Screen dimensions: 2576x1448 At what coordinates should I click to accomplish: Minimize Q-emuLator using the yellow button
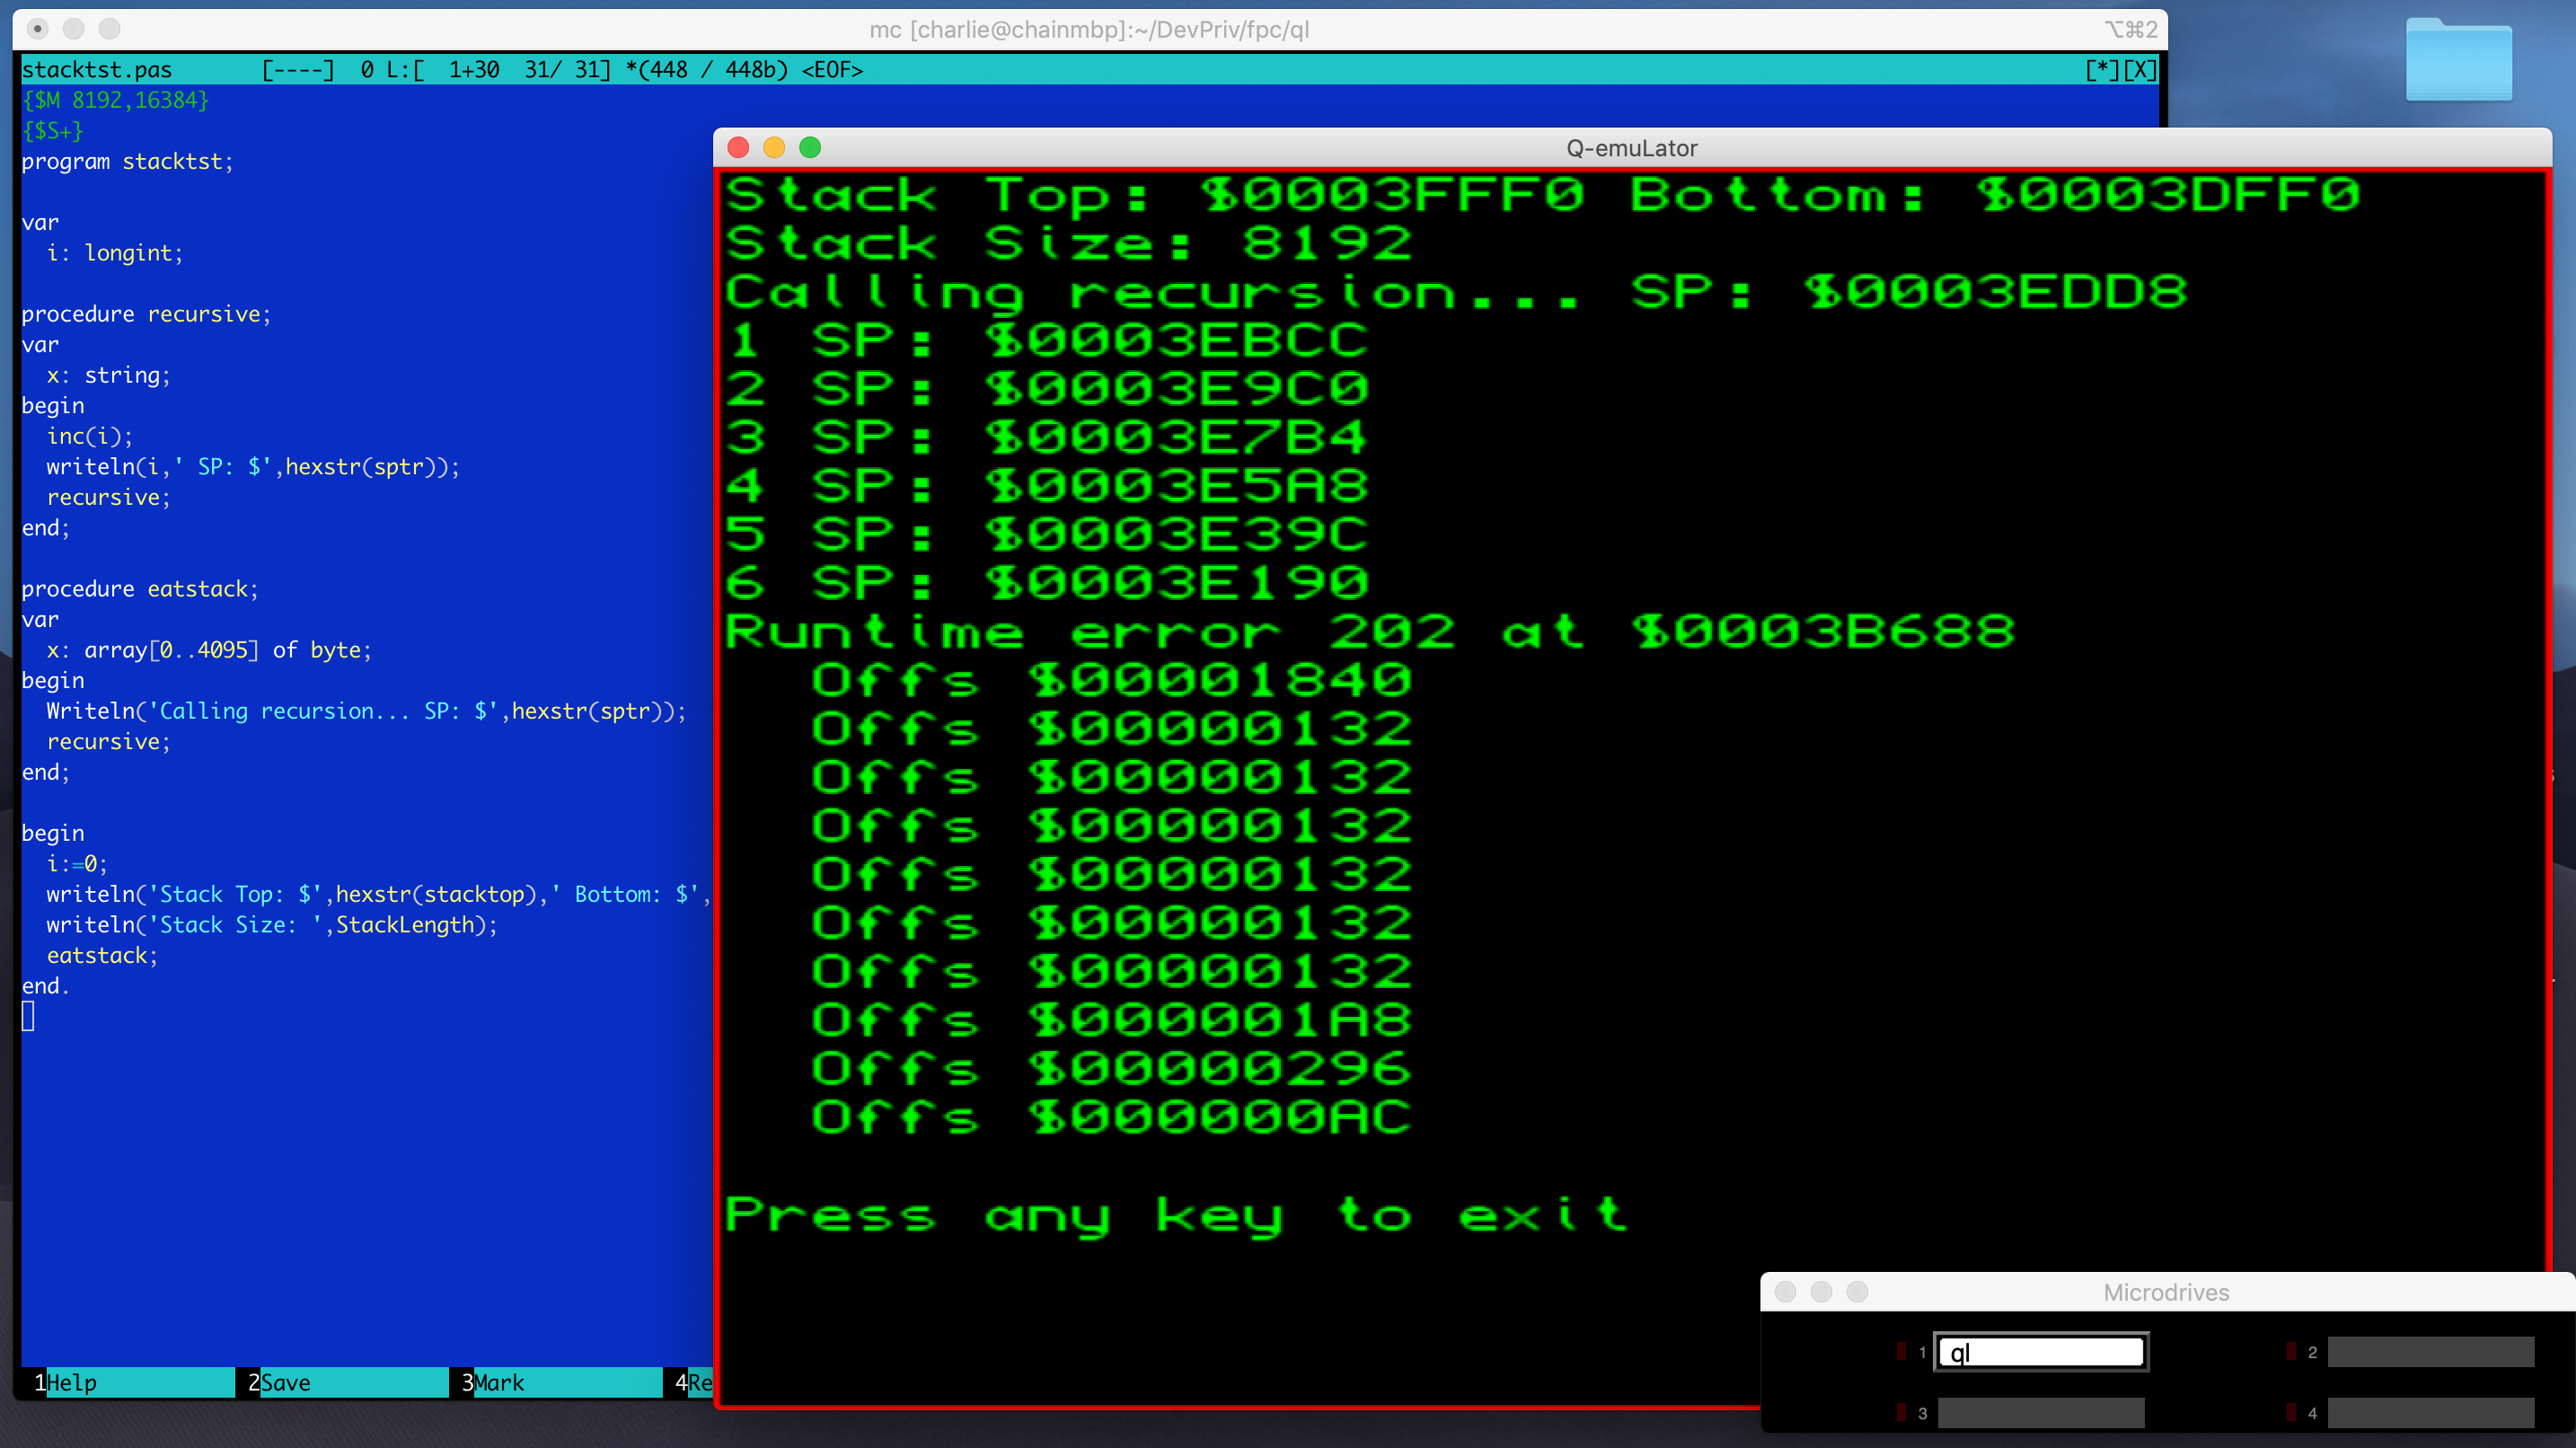(774, 148)
